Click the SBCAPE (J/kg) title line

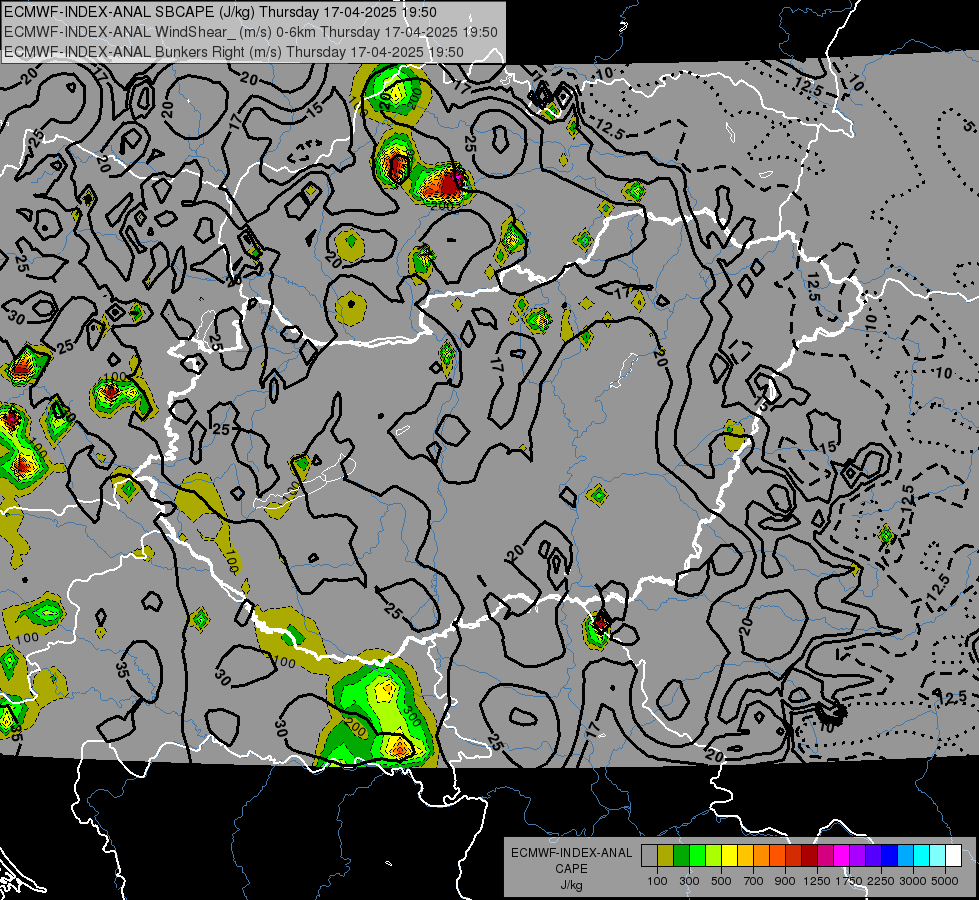(x=220, y=12)
